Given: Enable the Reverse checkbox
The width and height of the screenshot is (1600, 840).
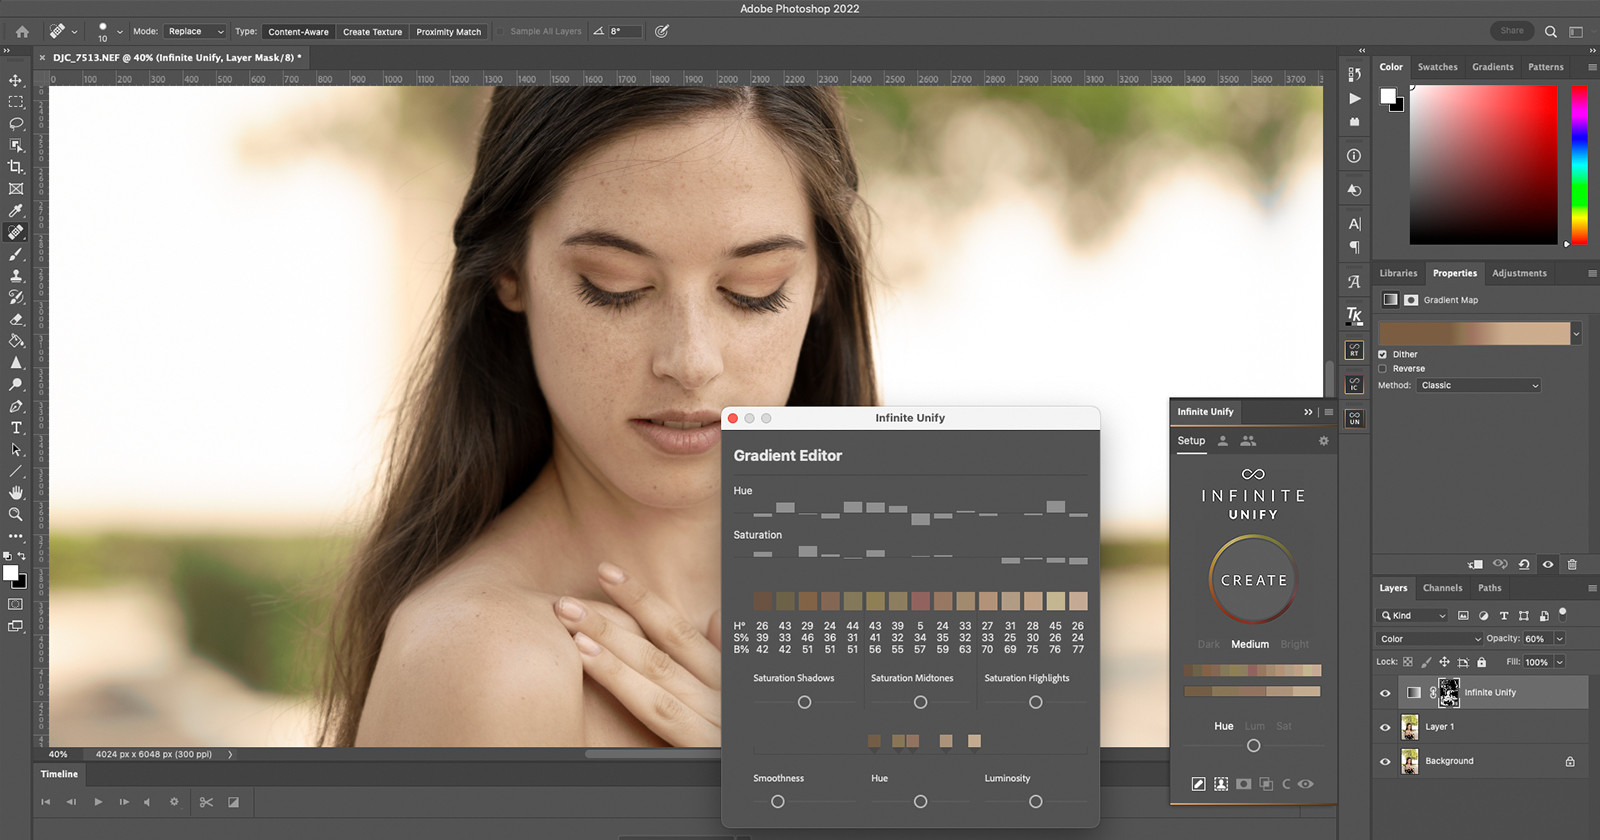Looking at the screenshot, I should 1383,369.
